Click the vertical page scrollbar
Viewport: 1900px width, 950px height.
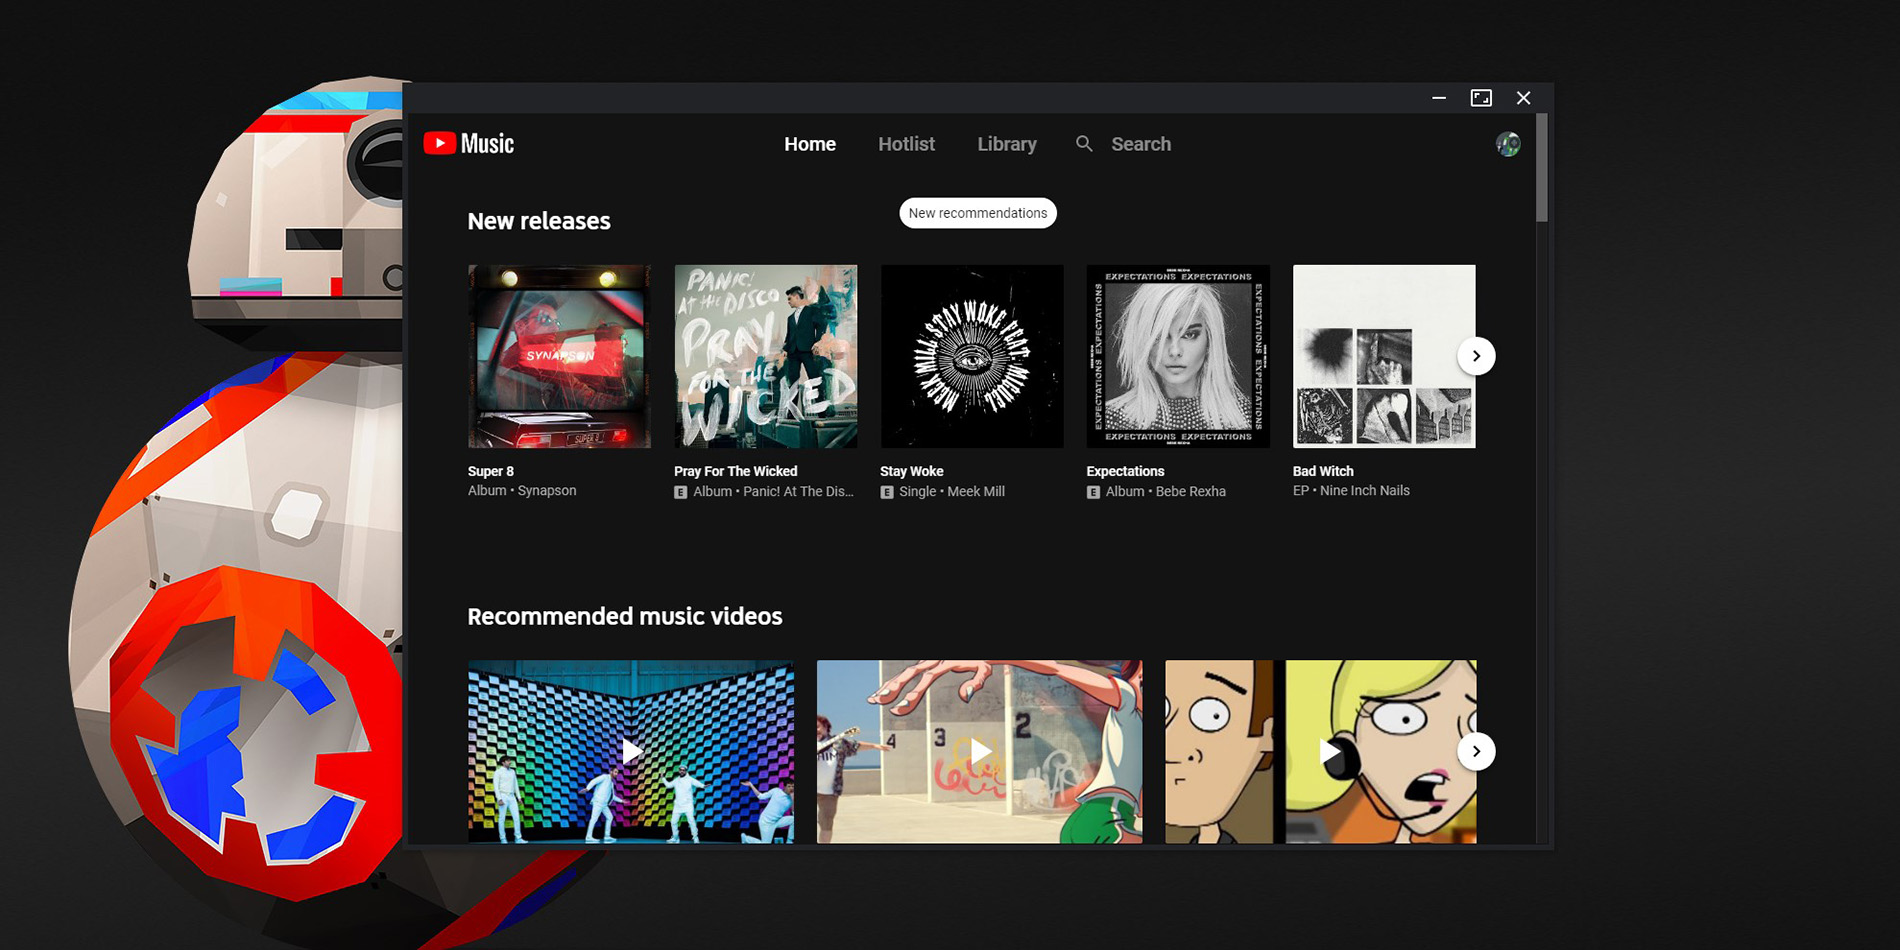[x=1542, y=170]
